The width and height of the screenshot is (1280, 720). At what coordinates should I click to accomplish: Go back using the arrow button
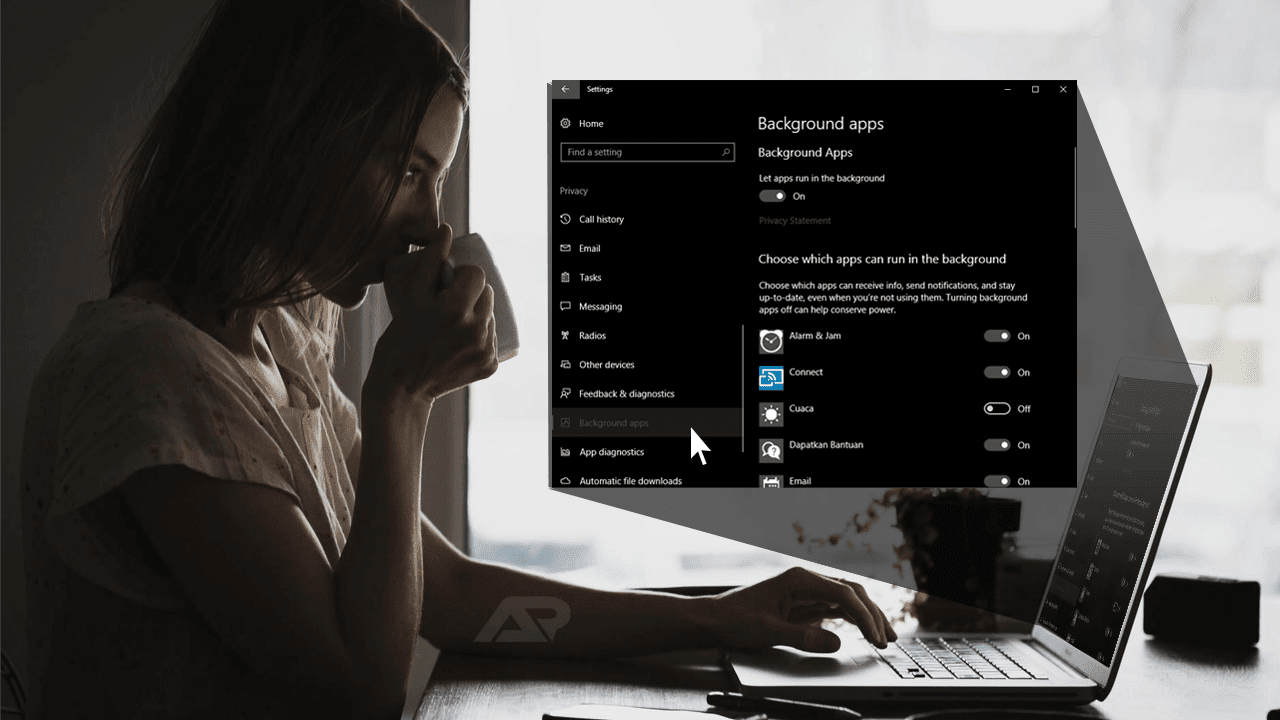[565, 89]
